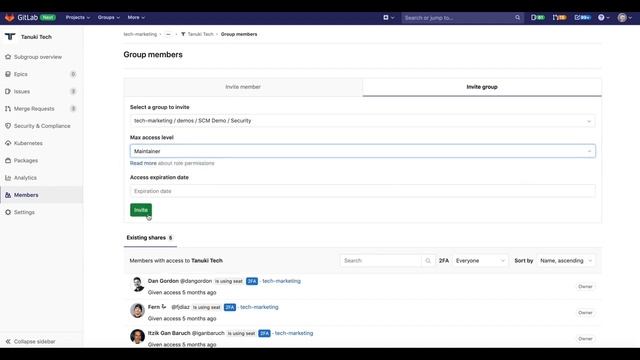Open the Select a group to invite dropdown

click(362, 121)
